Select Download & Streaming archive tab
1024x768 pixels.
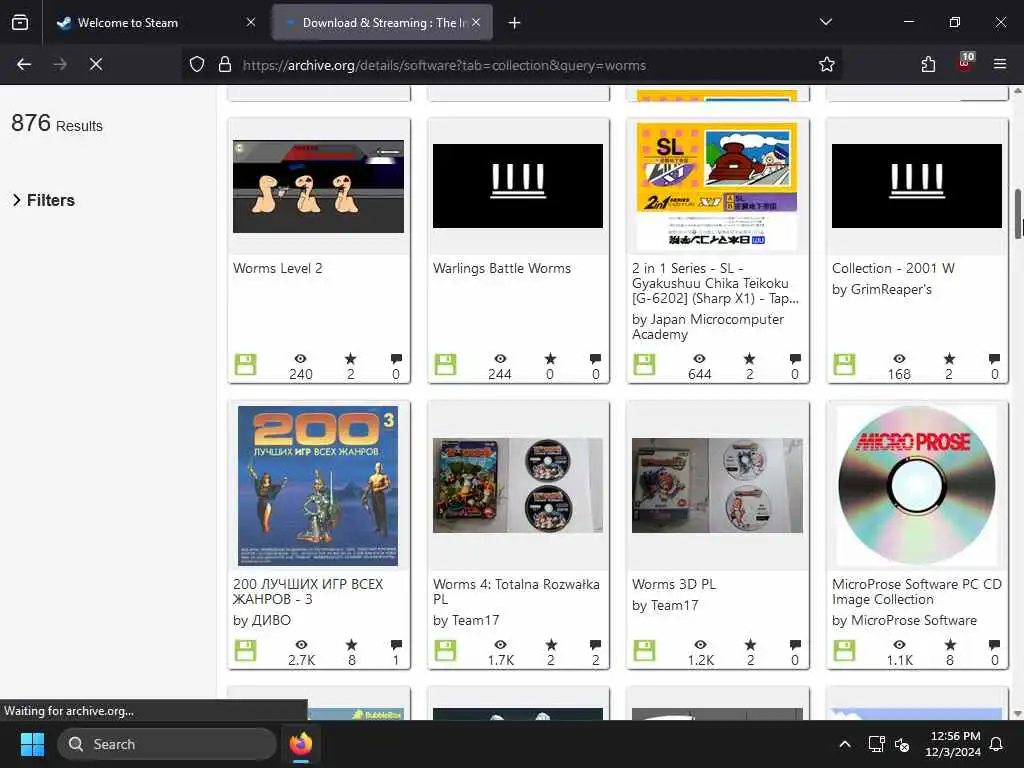pos(383,23)
